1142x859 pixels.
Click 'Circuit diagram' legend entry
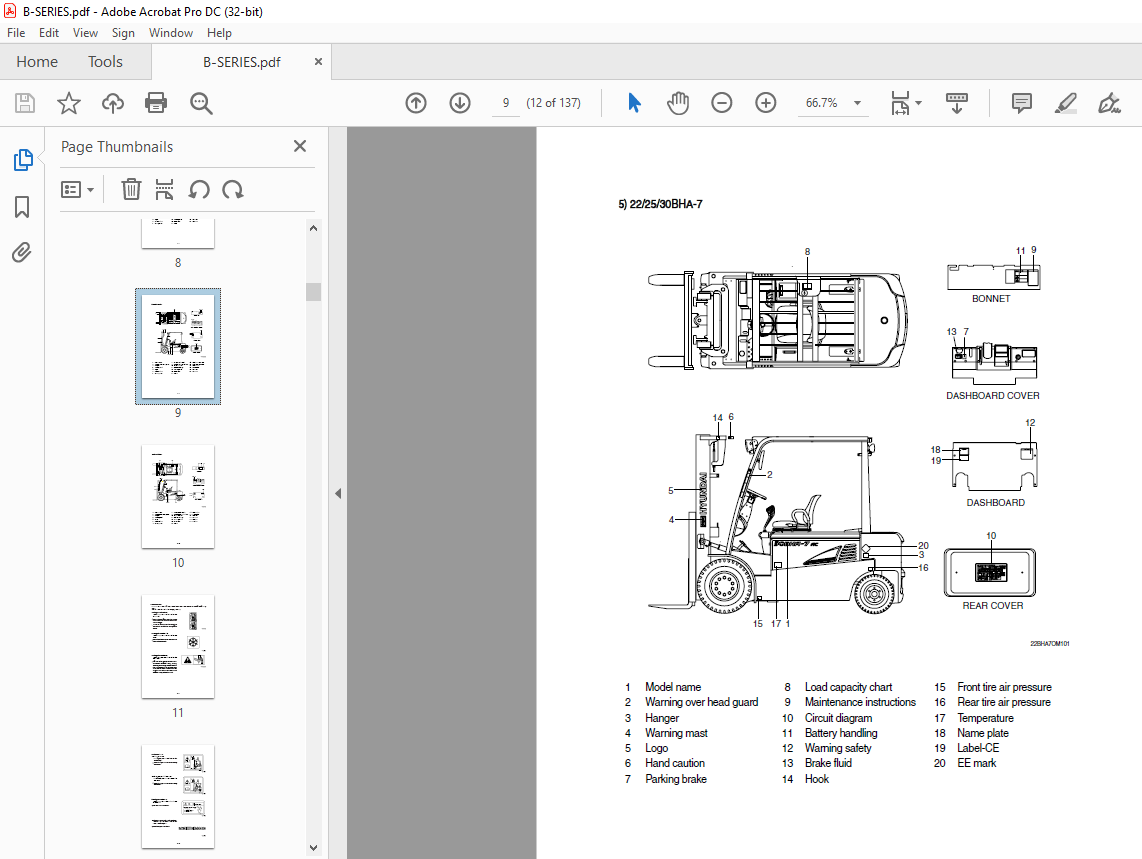point(838,718)
